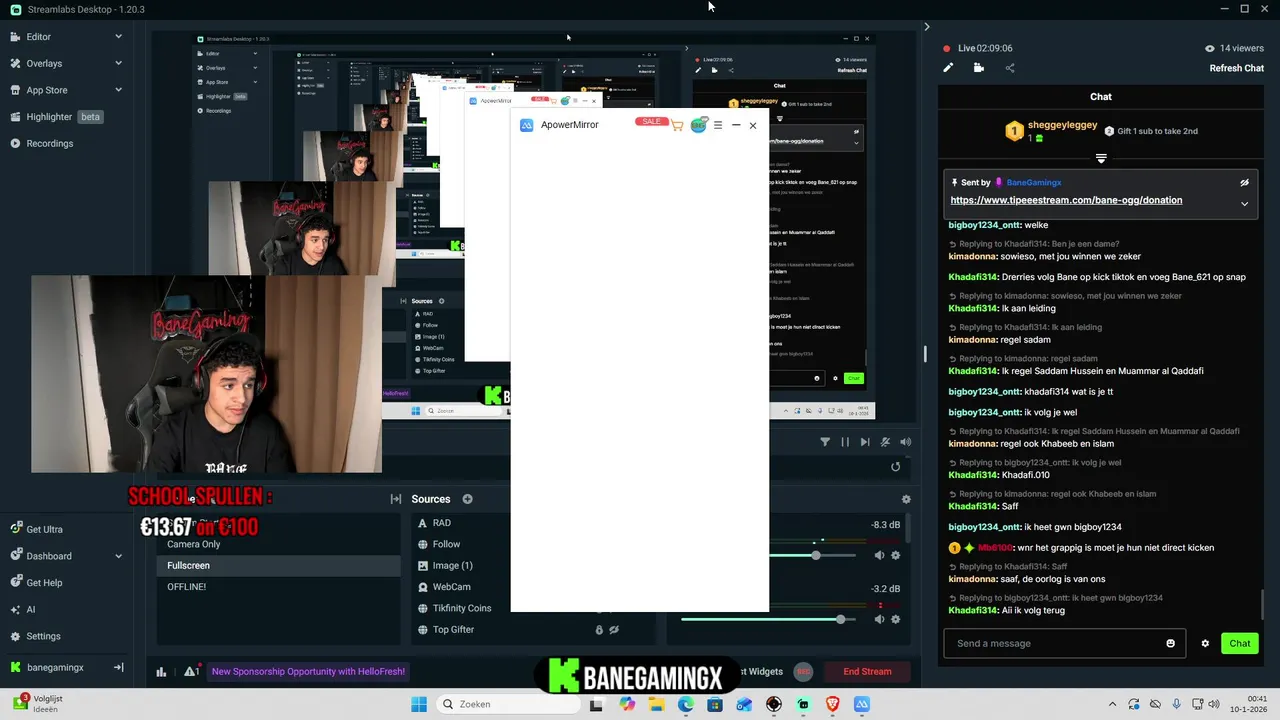Viewport: 1280px width, 720px height.
Task: Toggle the 14 viewers eye icon
Action: (1210, 48)
